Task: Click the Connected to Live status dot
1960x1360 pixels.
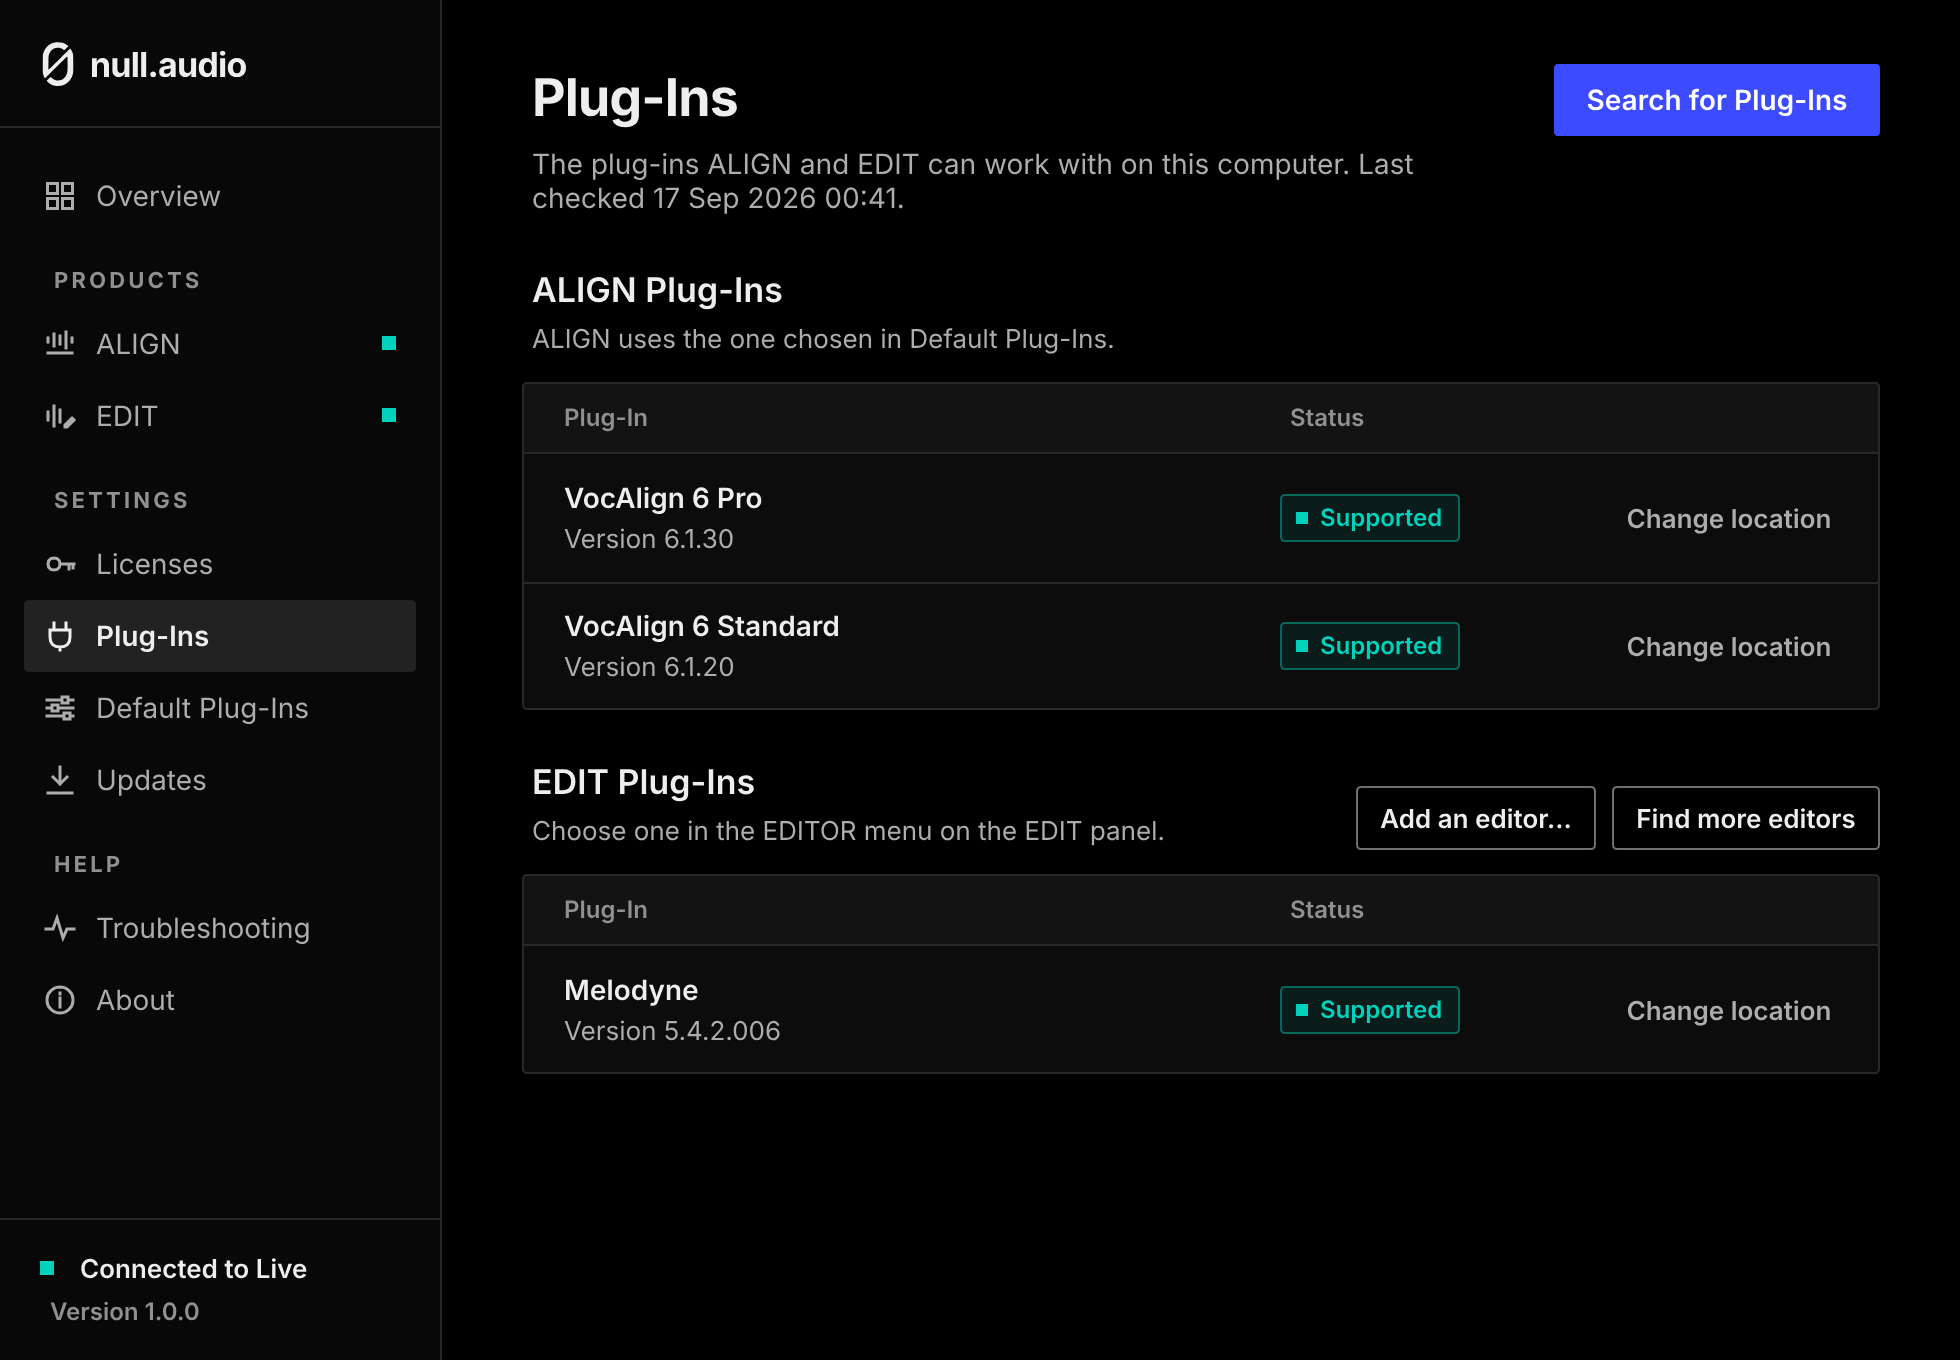Action: pyautogui.click(x=47, y=1268)
